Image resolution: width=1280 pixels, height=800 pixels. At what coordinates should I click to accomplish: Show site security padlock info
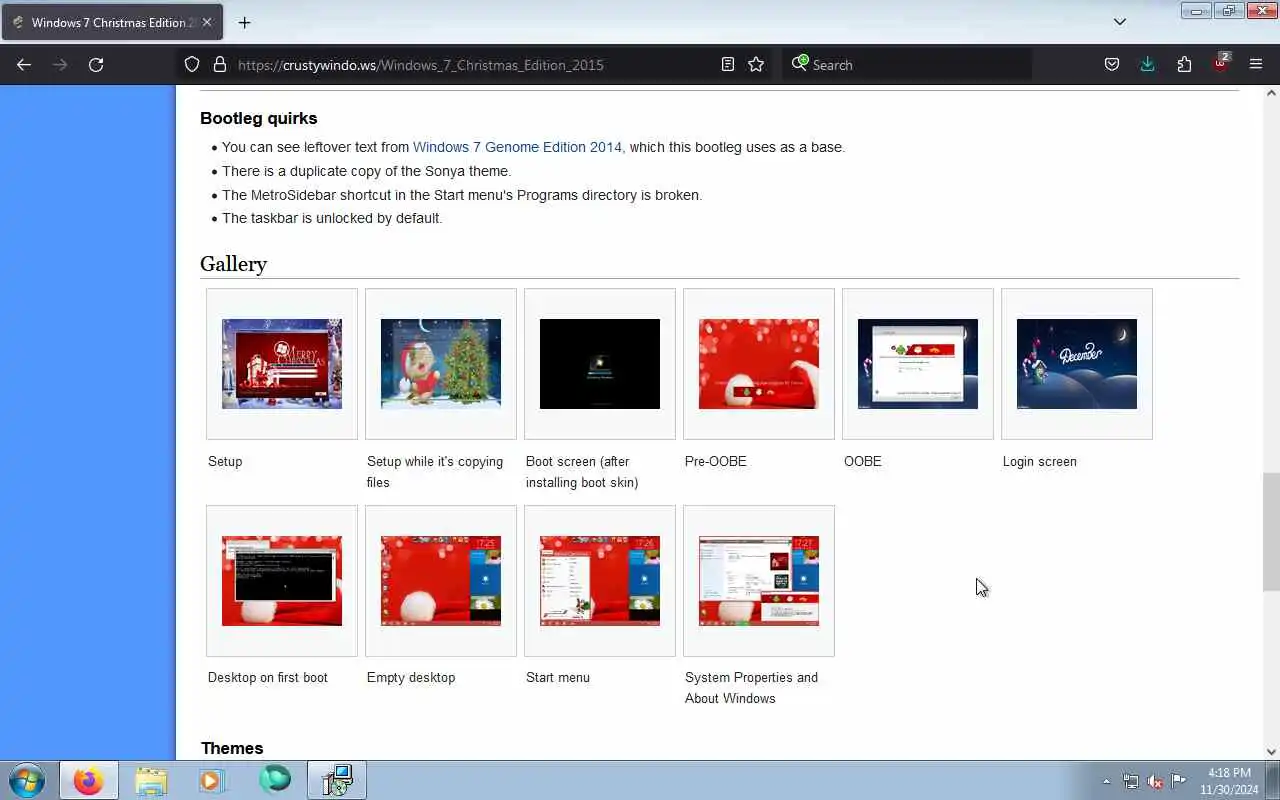220,64
